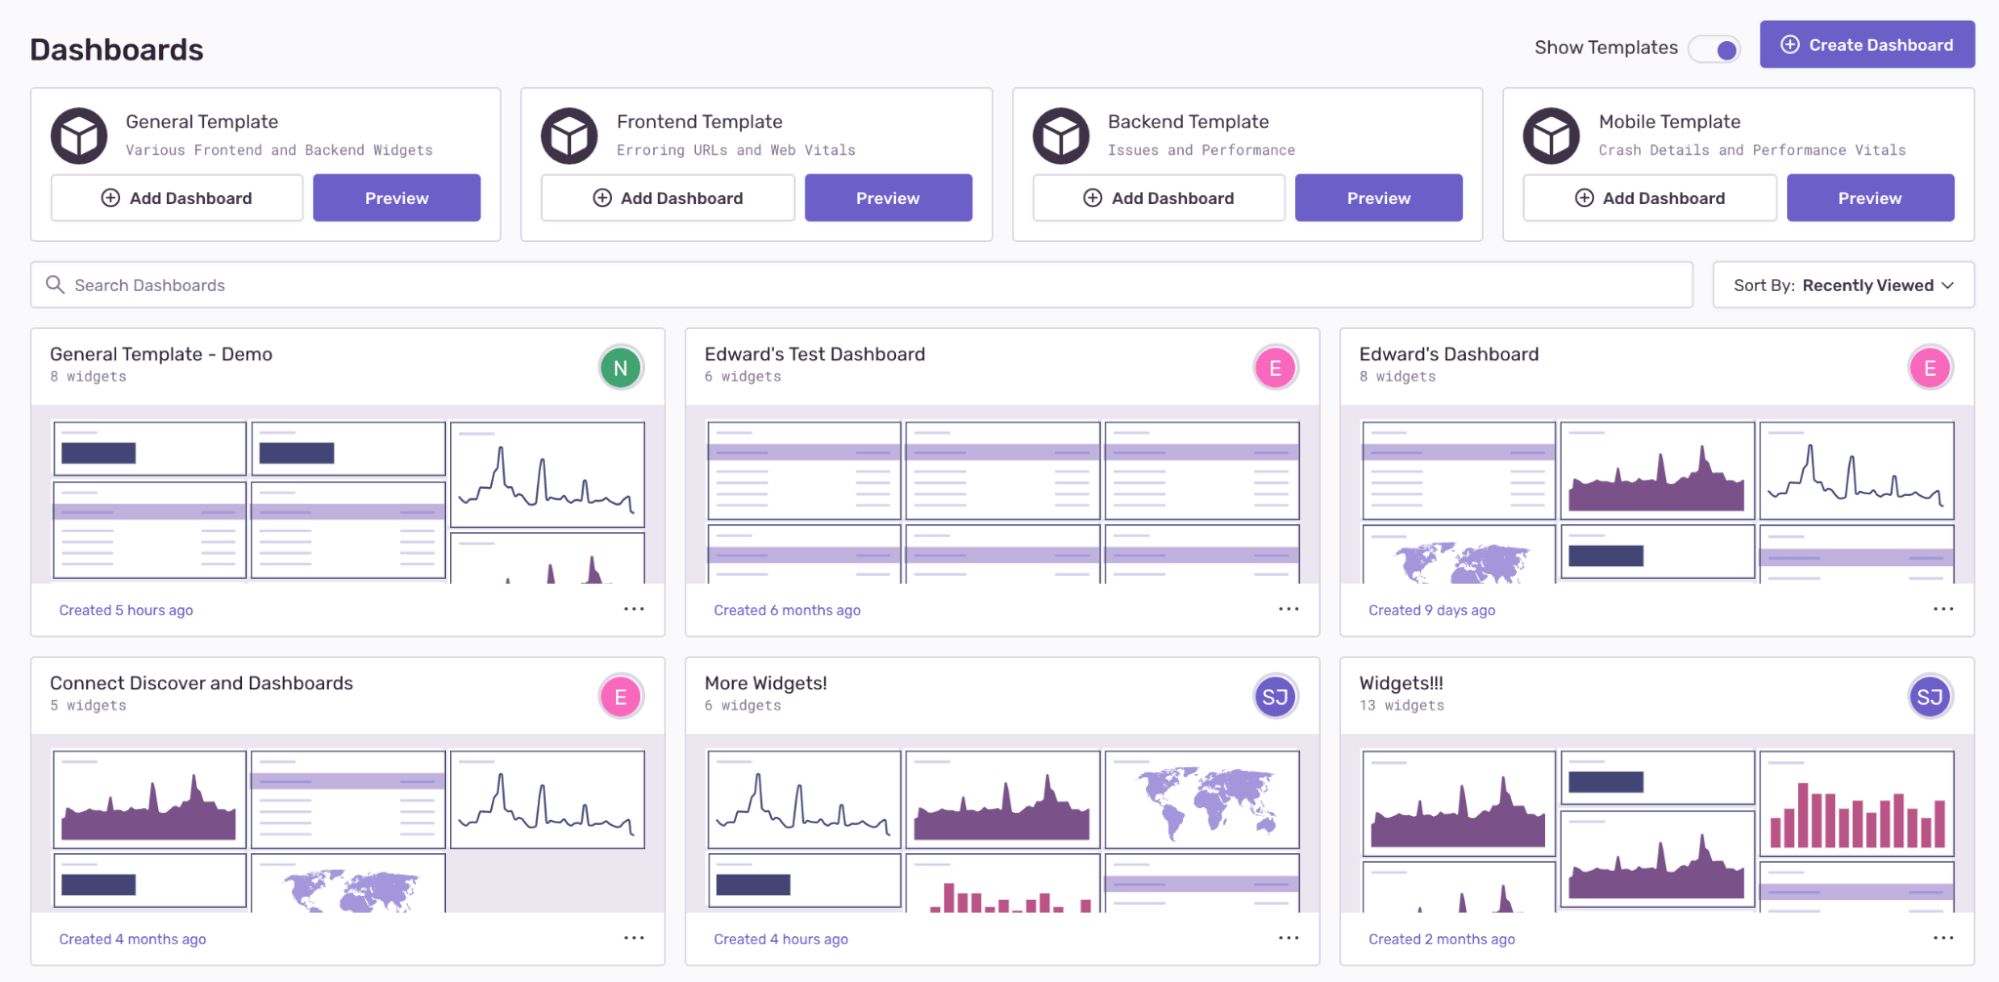
Task: Click the Backend Template cube icon
Action: pos(1060,136)
